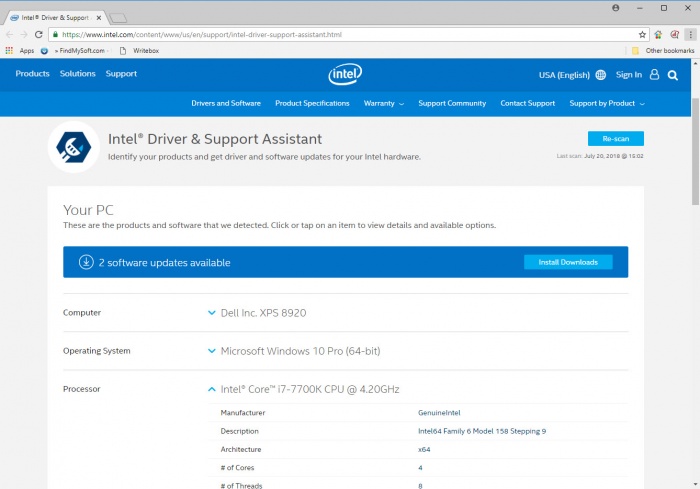Viewport: 700px width, 489px height.
Task: Click the red extension icon in toolbar
Action: pyautogui.click(x=675, y=34)
